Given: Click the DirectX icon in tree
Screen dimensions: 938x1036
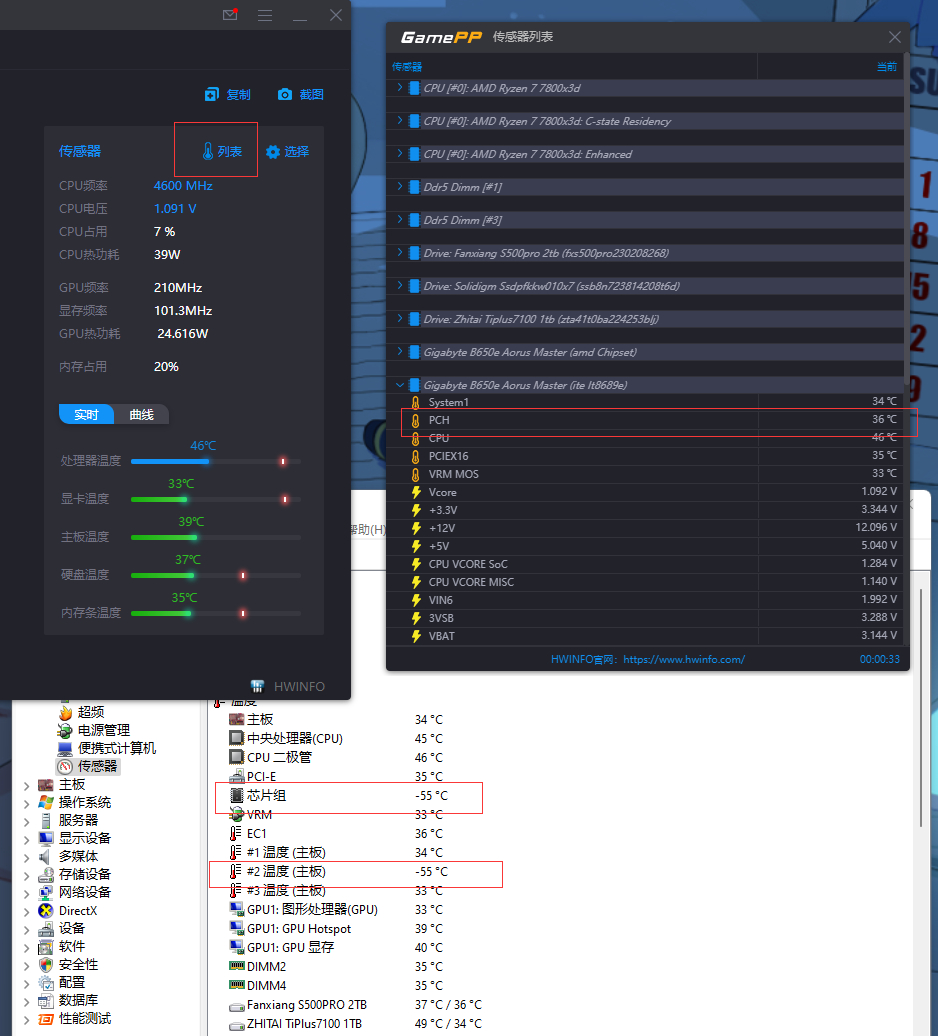Looking at the screenshot, I should [x=46, y=910].
